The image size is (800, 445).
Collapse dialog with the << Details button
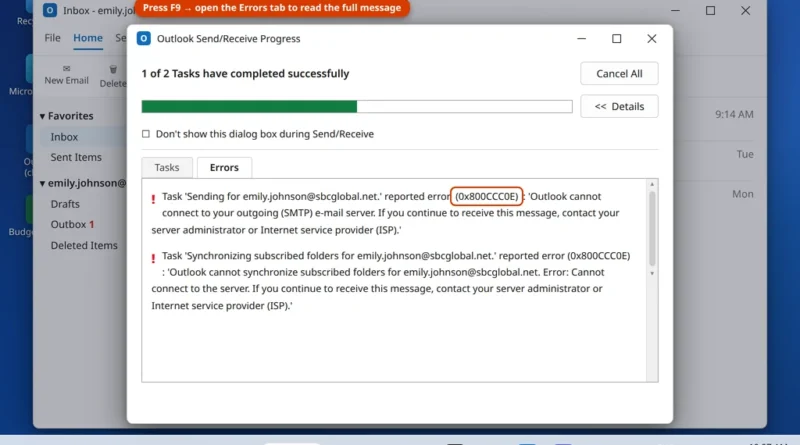(x=619, y=106)
